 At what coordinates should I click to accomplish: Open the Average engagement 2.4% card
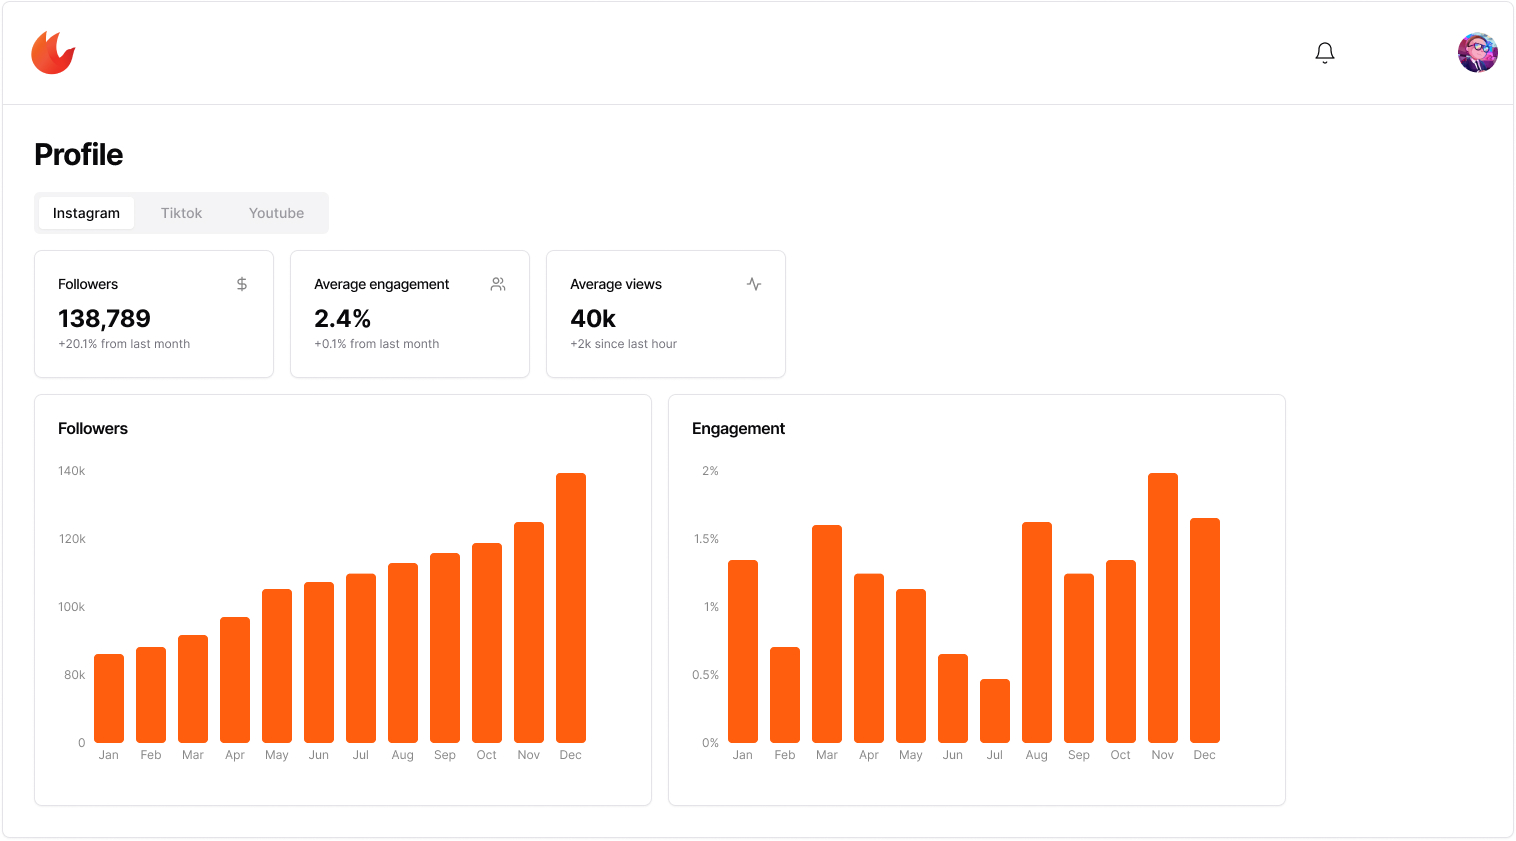(410, 314)
